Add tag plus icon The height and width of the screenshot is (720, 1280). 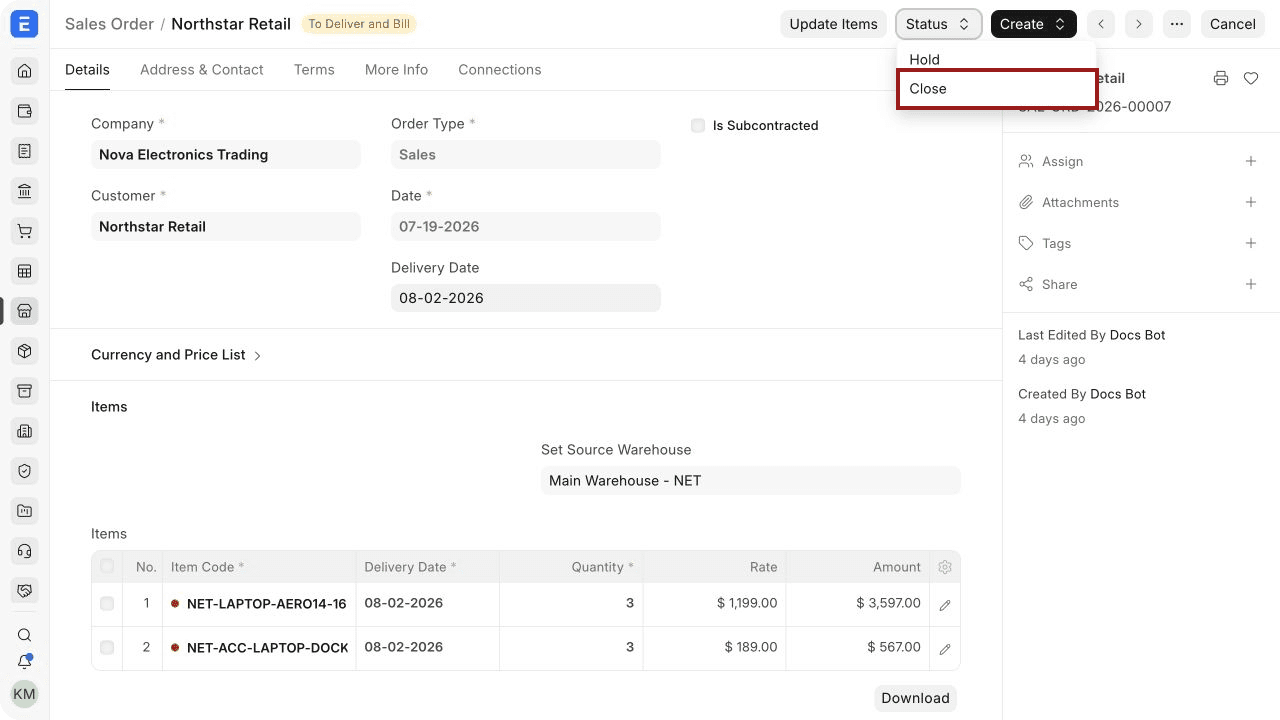tap(1251, 243)
